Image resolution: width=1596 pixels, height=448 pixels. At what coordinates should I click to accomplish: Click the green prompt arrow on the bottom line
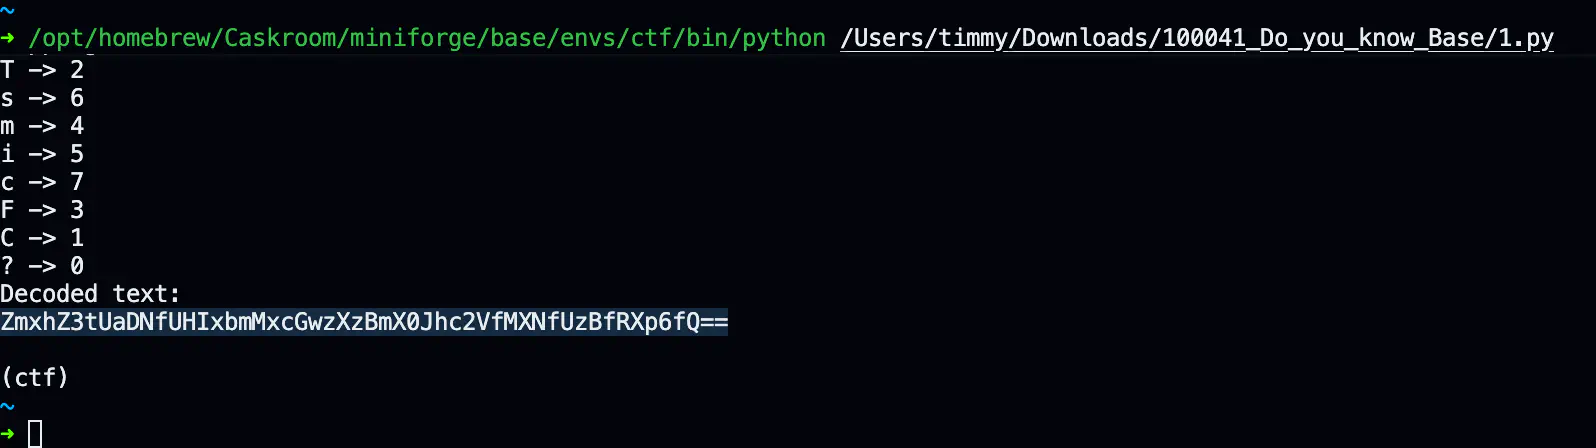(x=8, y=434)
